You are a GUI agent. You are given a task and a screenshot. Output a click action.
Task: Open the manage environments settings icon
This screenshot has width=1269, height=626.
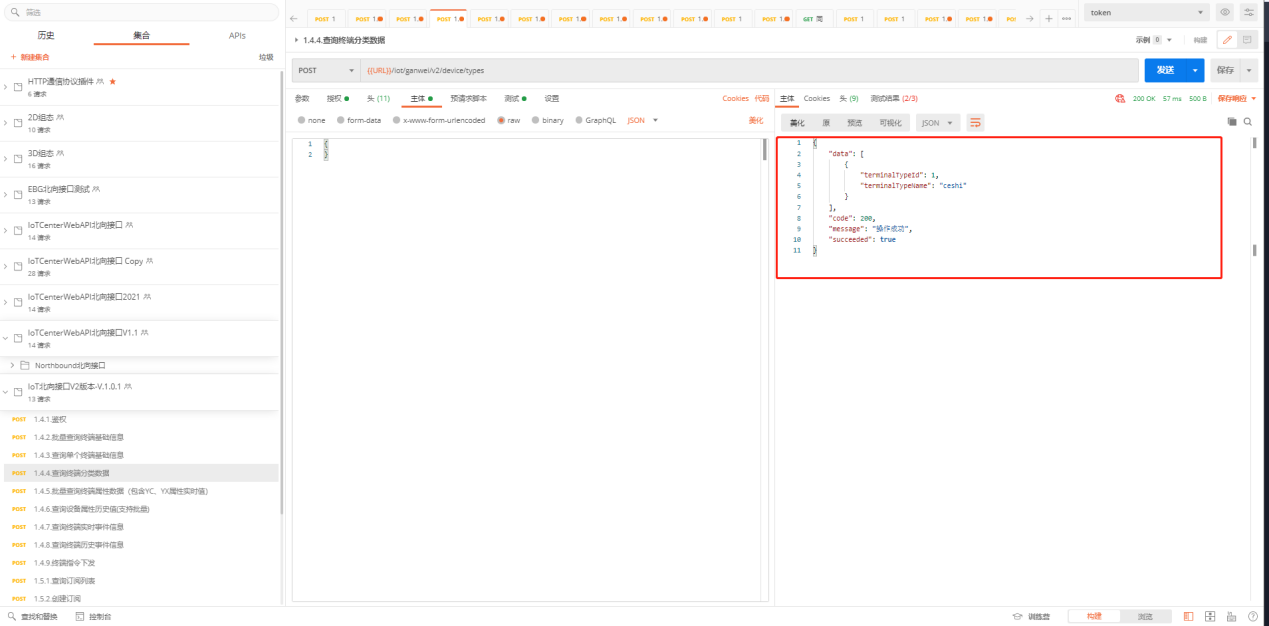1249,13
